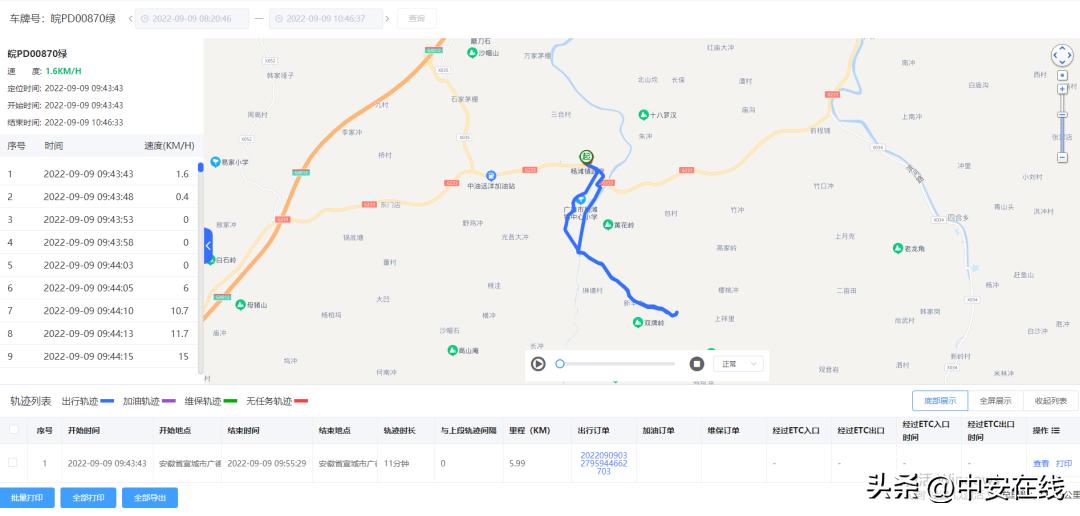Image resolution: width=1080 pixels, height=516 pixels.
Task: Click the map zoom in plus button
Action: (1062, 88)
